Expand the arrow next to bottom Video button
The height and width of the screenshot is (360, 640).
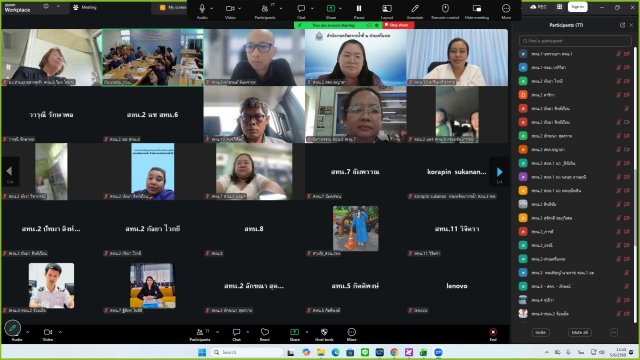coord(60,332)
